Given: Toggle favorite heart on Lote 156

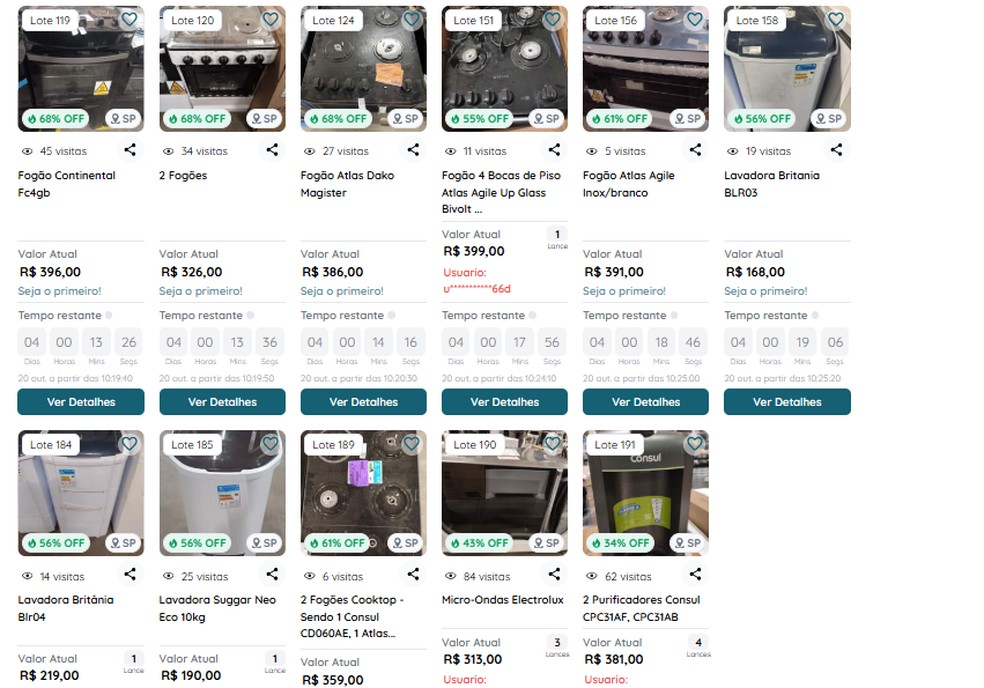Looking at the screenshot, I should (694, 19).
